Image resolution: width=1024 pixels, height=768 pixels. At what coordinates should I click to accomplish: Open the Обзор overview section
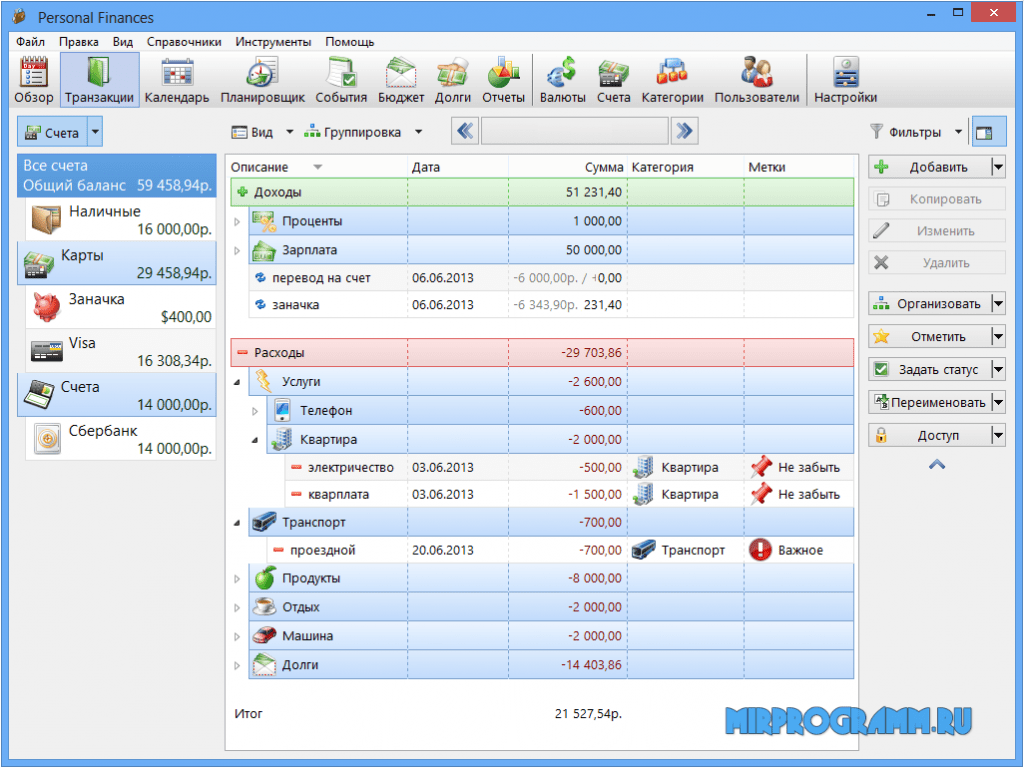tap(34, 80)
